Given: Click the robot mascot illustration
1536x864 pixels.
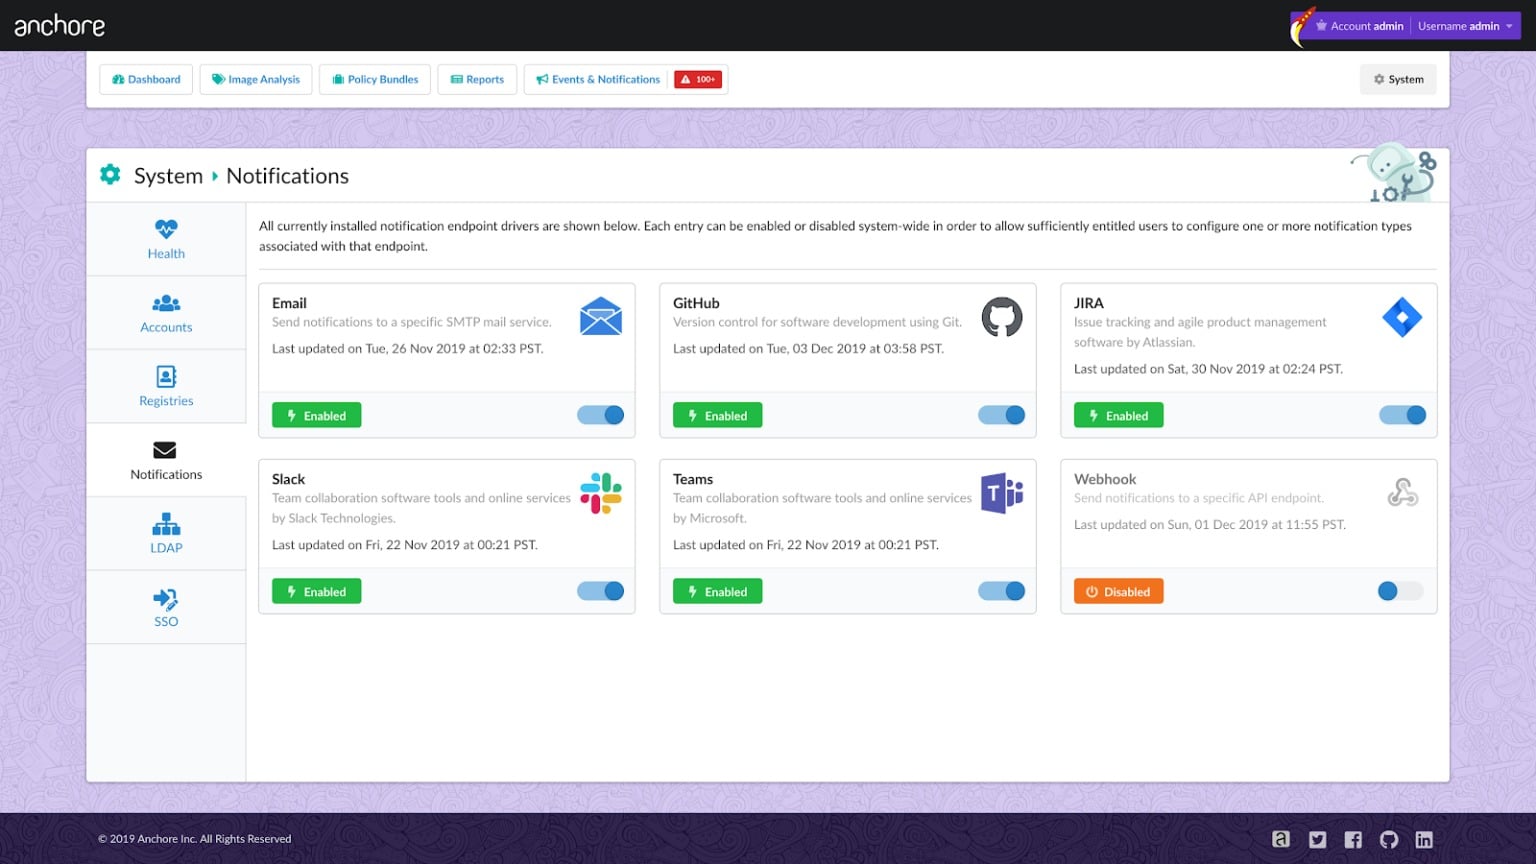Looking at the screenshot, I should (x=1393, y=172).
